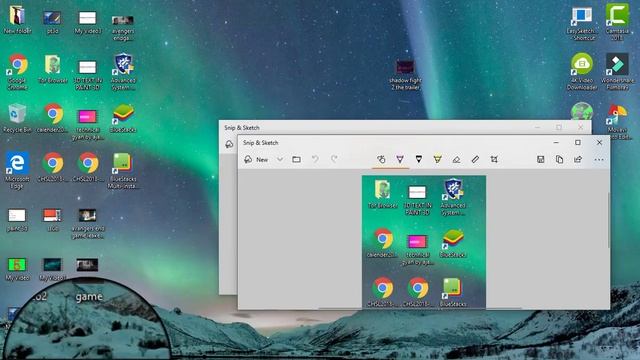Expand the New snip delay dropdown arrow
Screen dimensions: 640x360
click(x=280, y=160)
